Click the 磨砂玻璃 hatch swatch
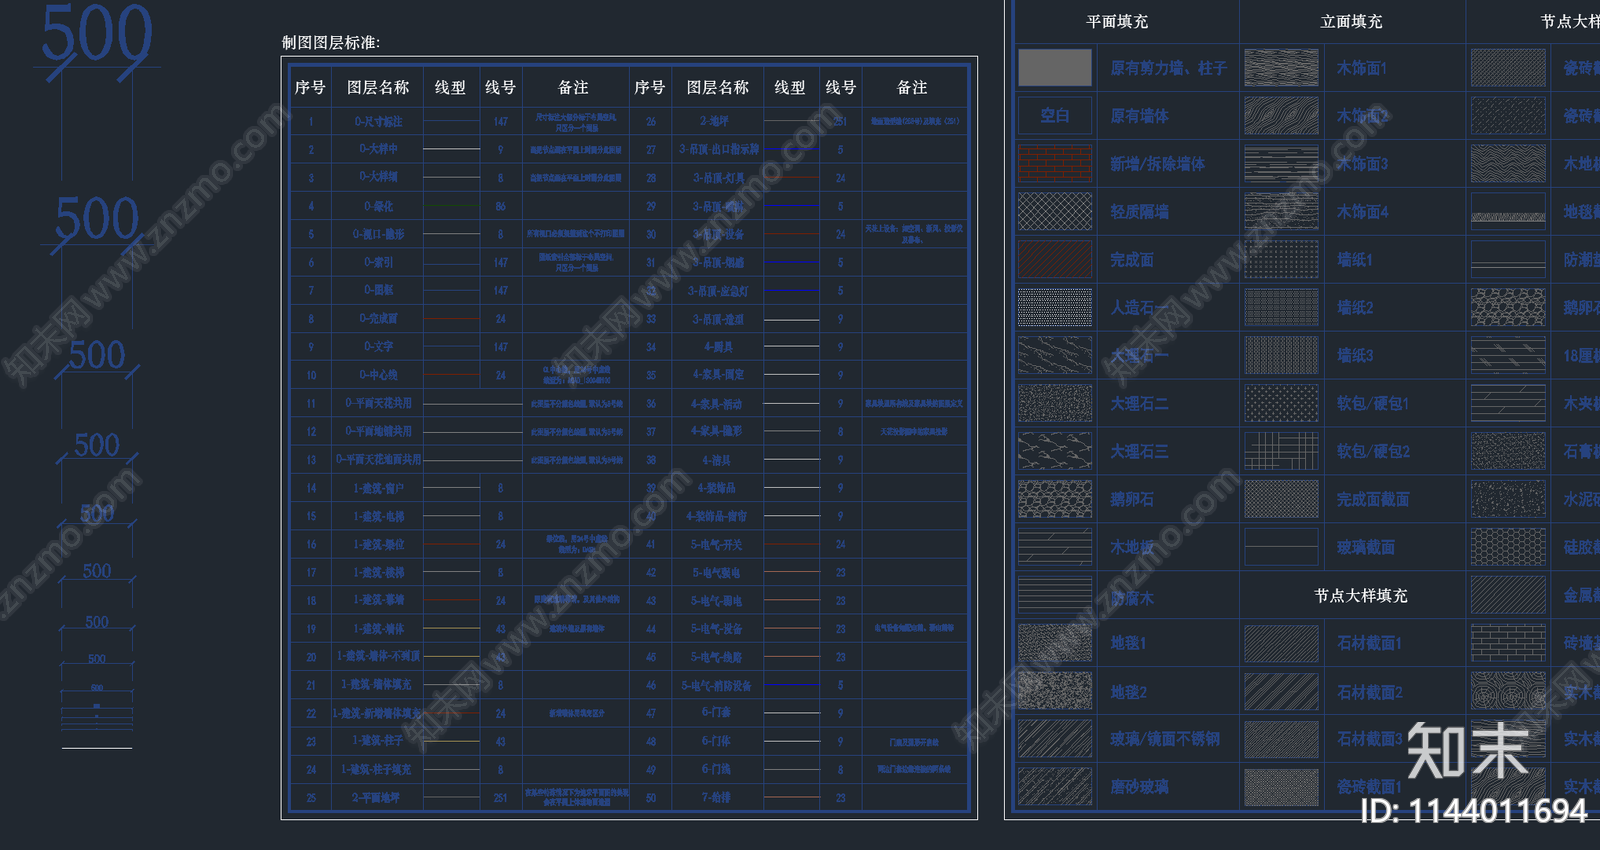1600x850 pixels. click(x=1055, y=787)
